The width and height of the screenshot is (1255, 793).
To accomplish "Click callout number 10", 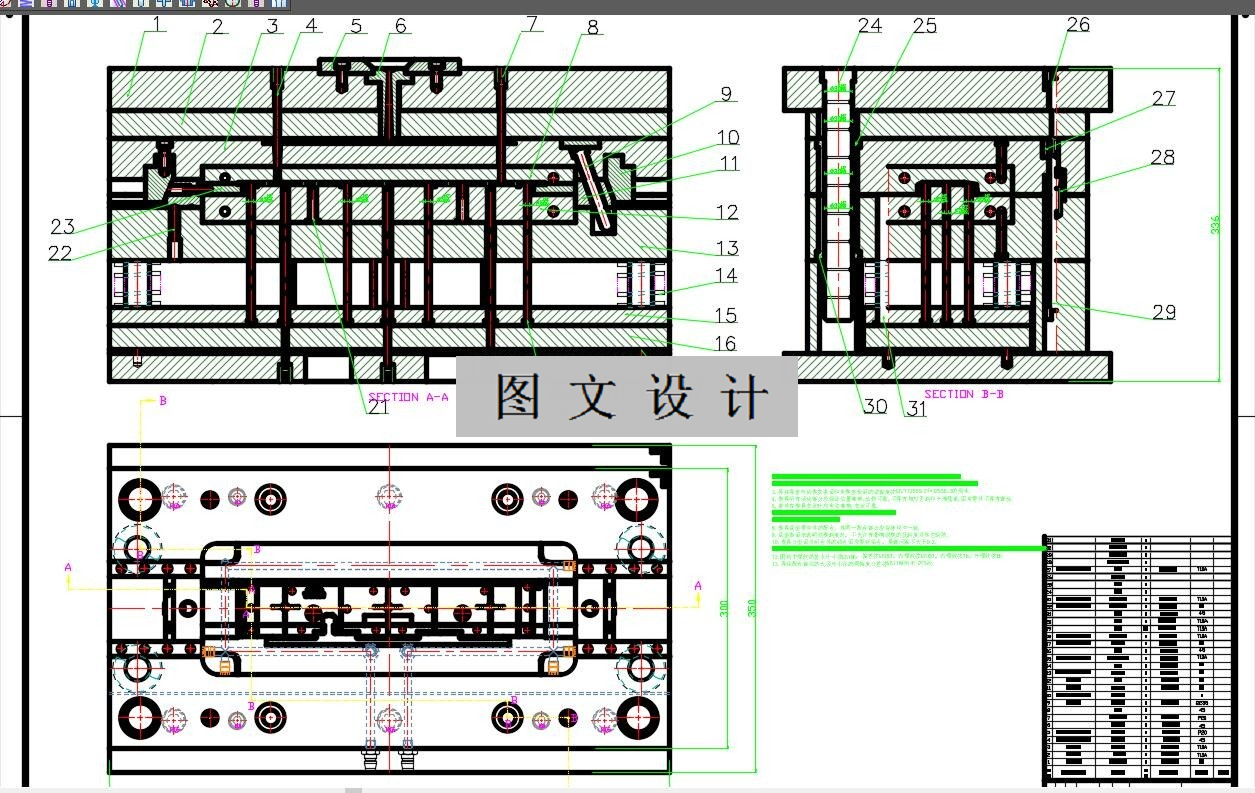I will coord(727,138).
